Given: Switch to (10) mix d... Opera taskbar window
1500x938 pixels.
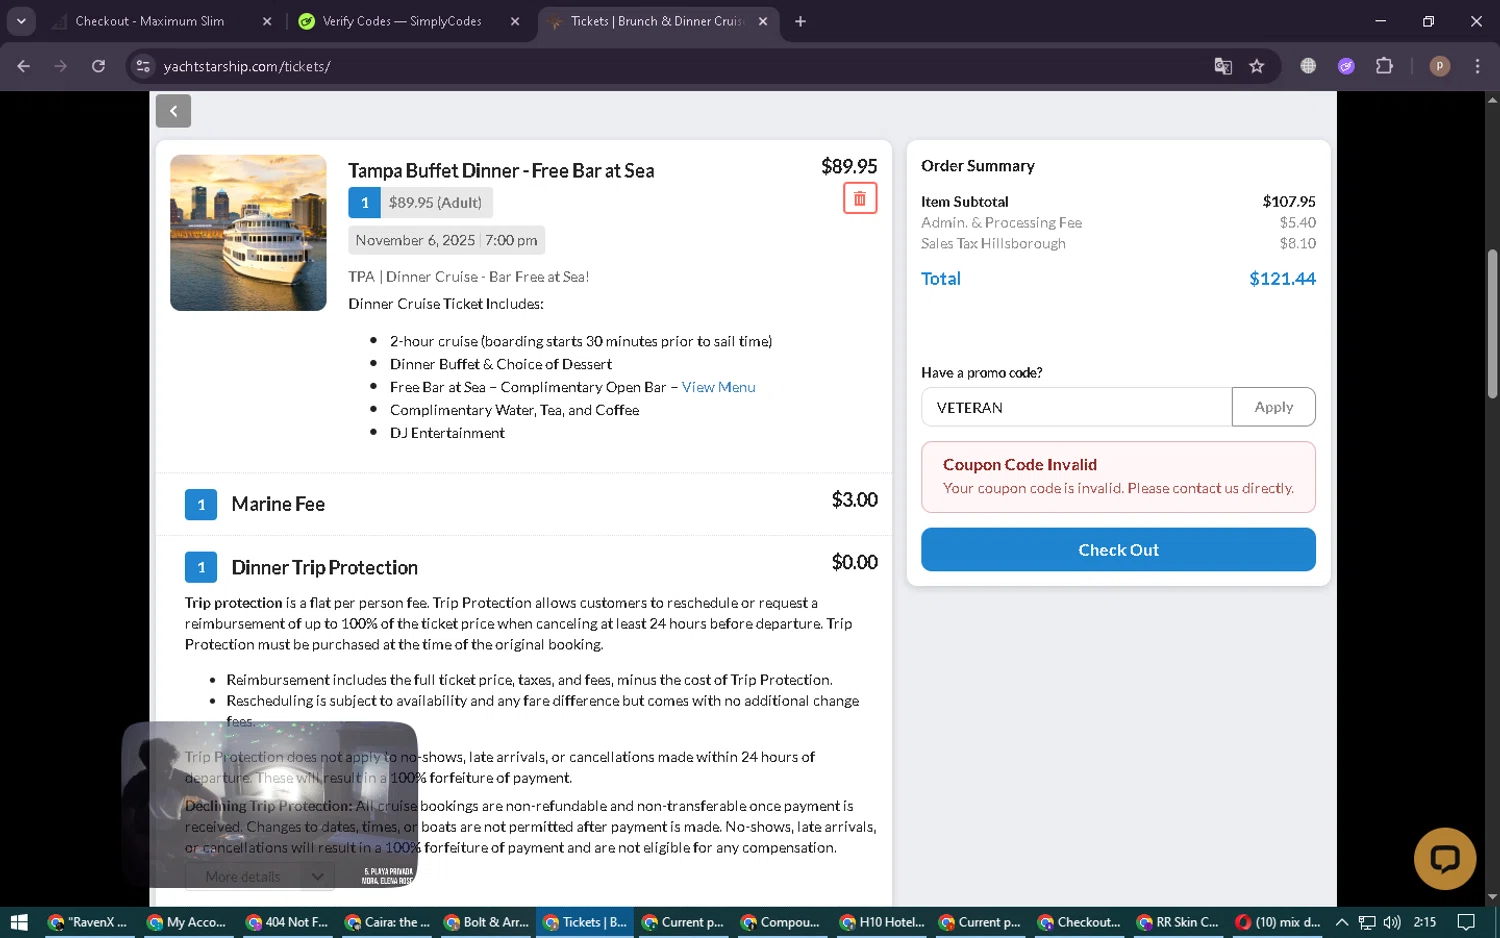Looking at the screenshot, I should point(1277,922).
